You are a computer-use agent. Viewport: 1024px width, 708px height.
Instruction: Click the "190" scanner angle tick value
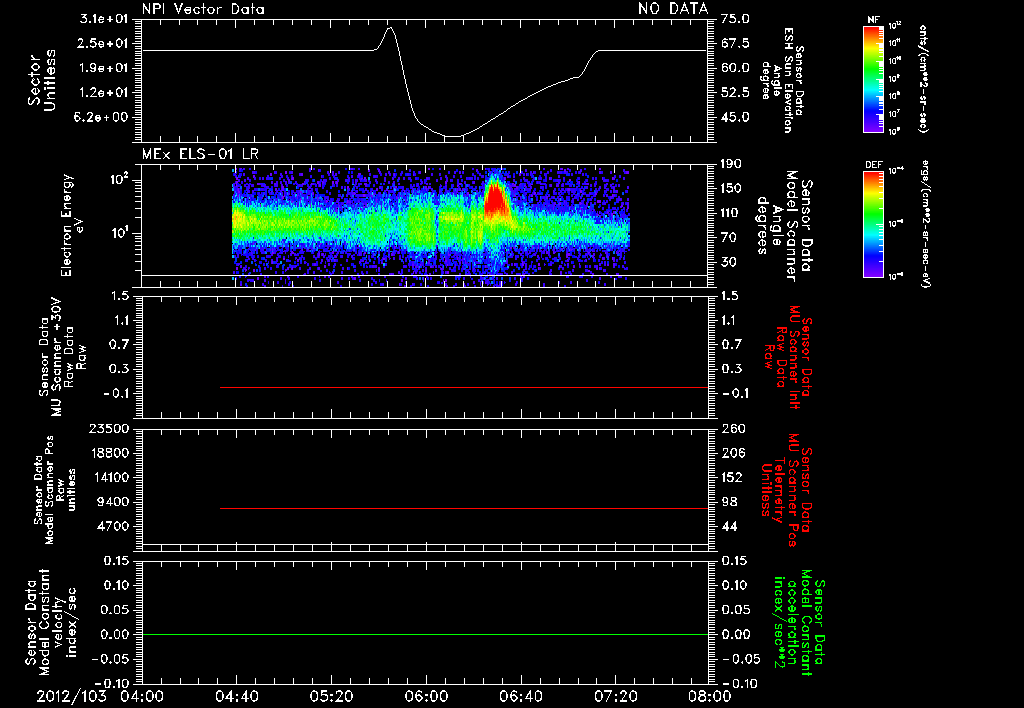point(732,164)
